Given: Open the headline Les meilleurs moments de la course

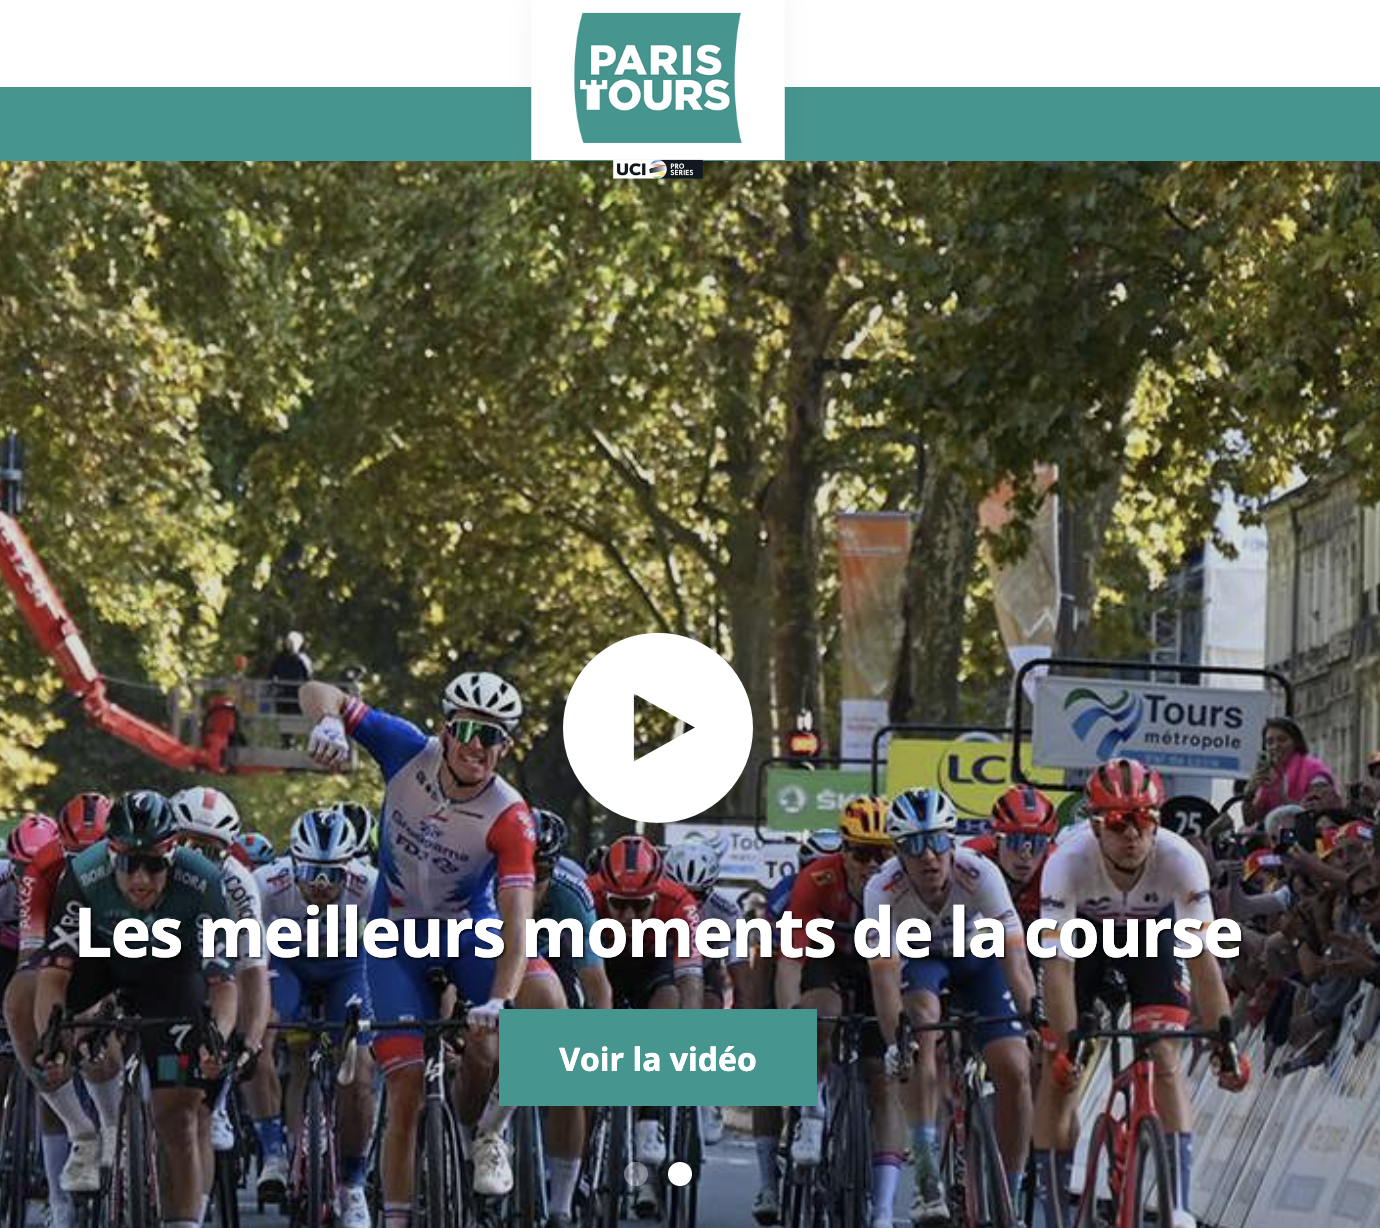Looking at the screenshot, I should tap(658, 932).
